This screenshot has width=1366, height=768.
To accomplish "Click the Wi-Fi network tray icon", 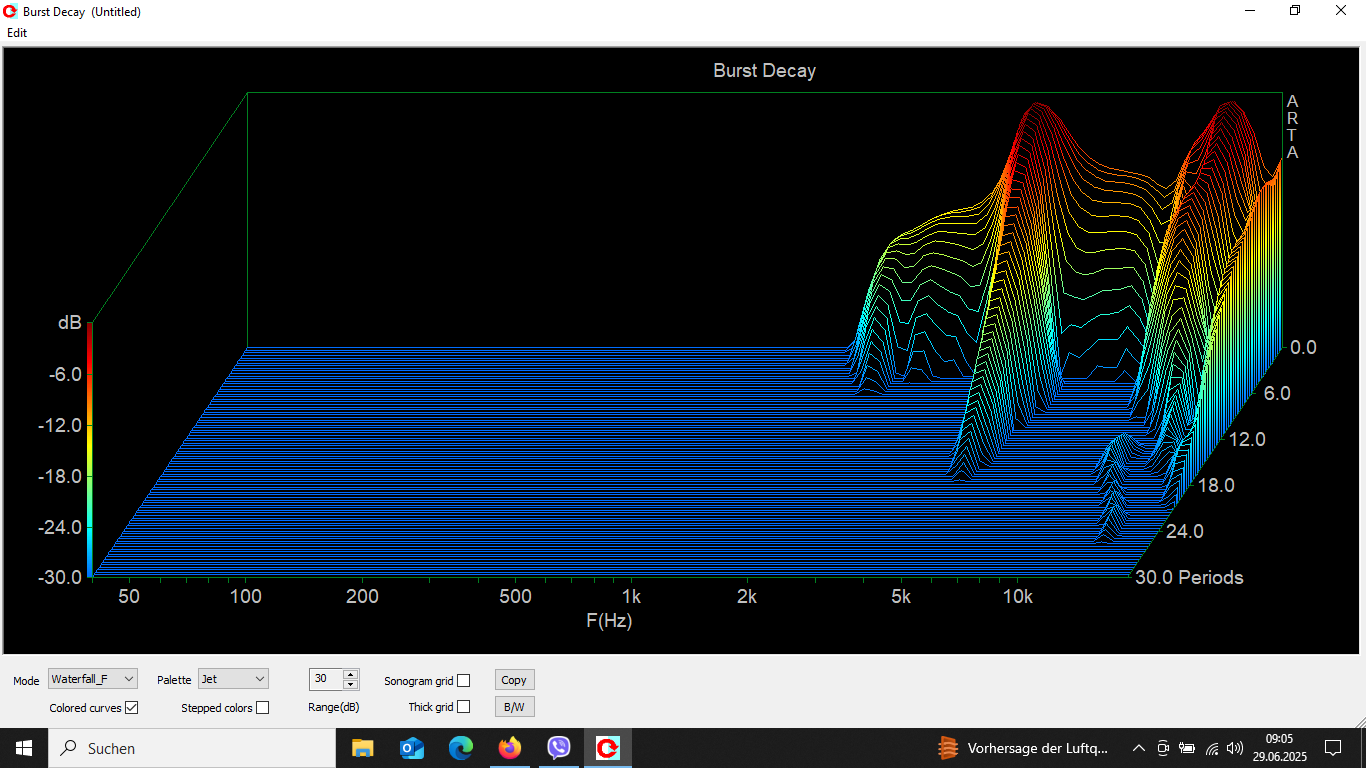I will [x=1212, y=748].
